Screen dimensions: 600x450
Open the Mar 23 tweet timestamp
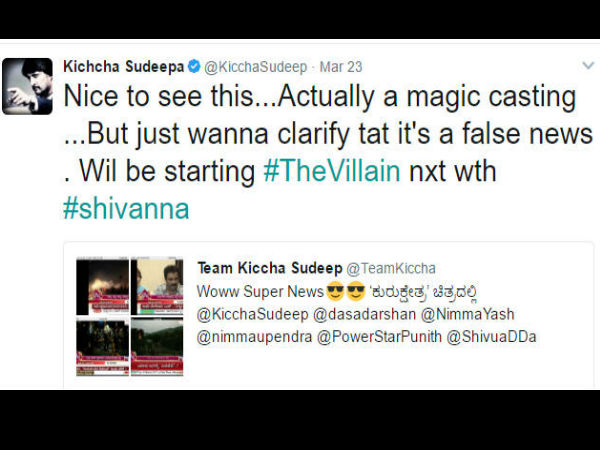click(341, 67)
